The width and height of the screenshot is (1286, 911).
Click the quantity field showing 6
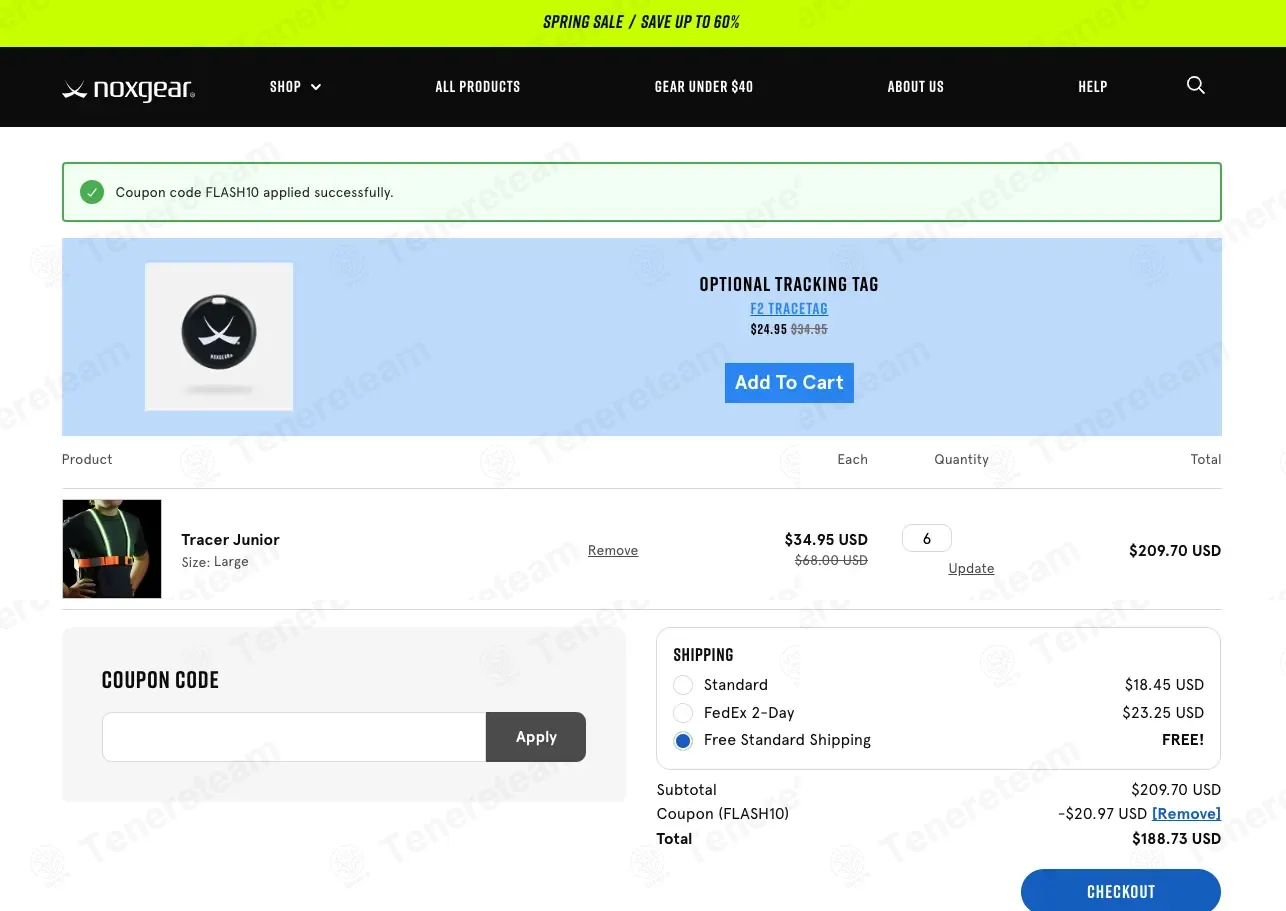[x=927, y=538]
